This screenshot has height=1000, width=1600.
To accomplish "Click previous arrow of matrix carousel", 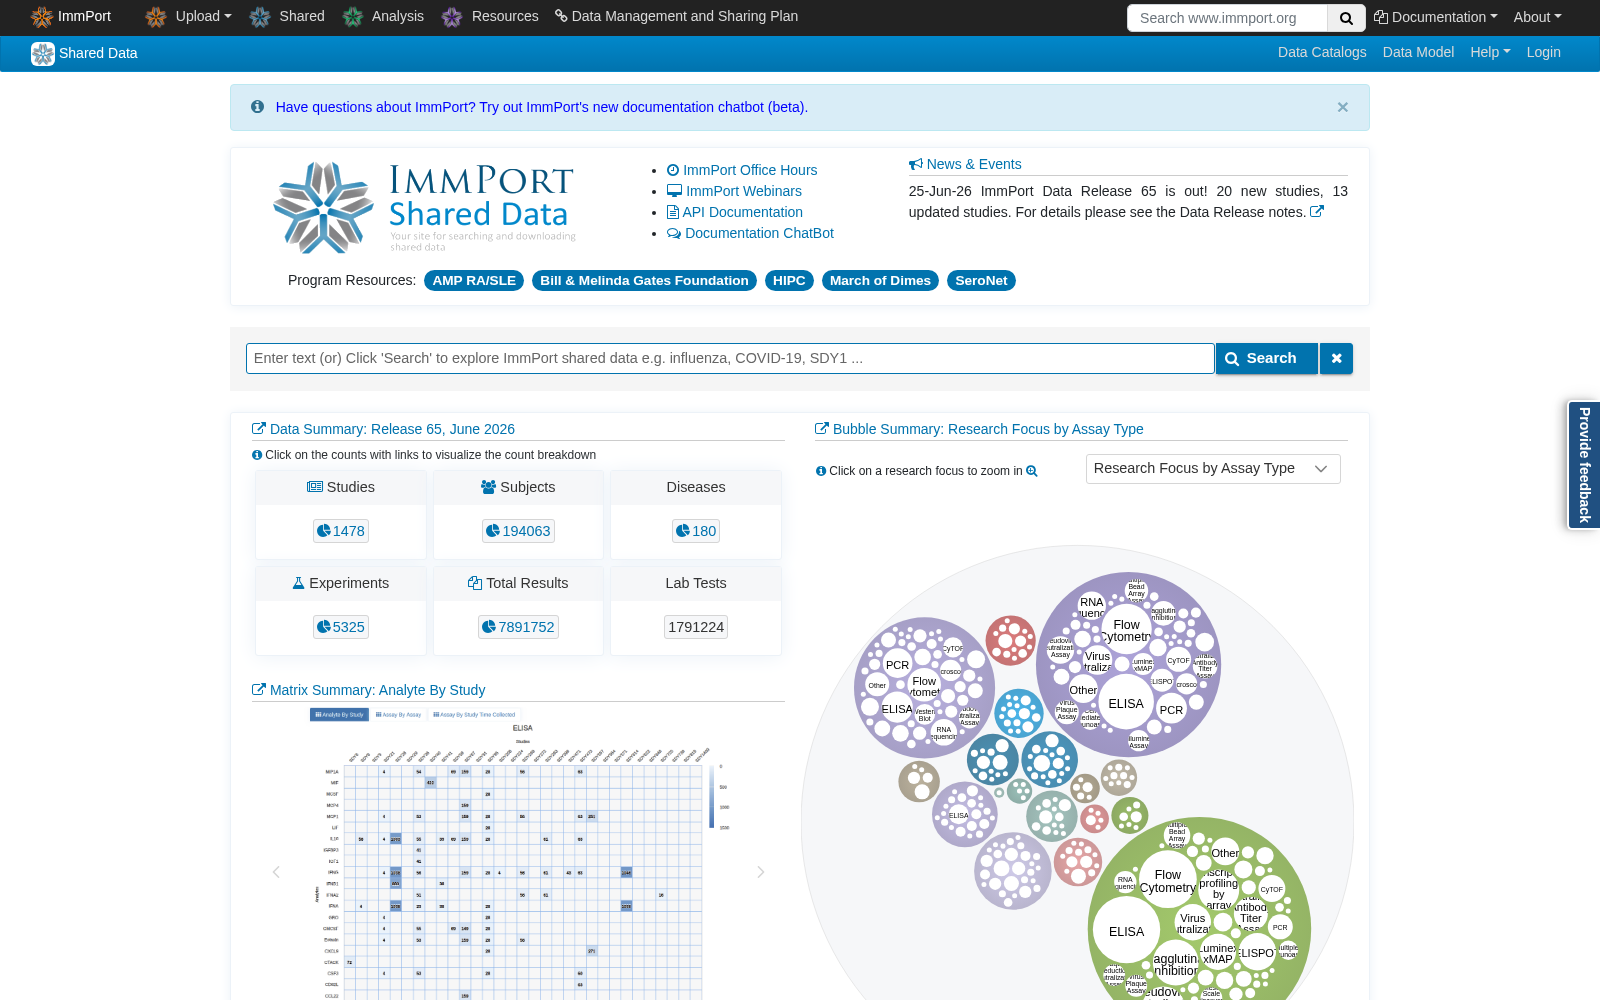I will (276, 872).
